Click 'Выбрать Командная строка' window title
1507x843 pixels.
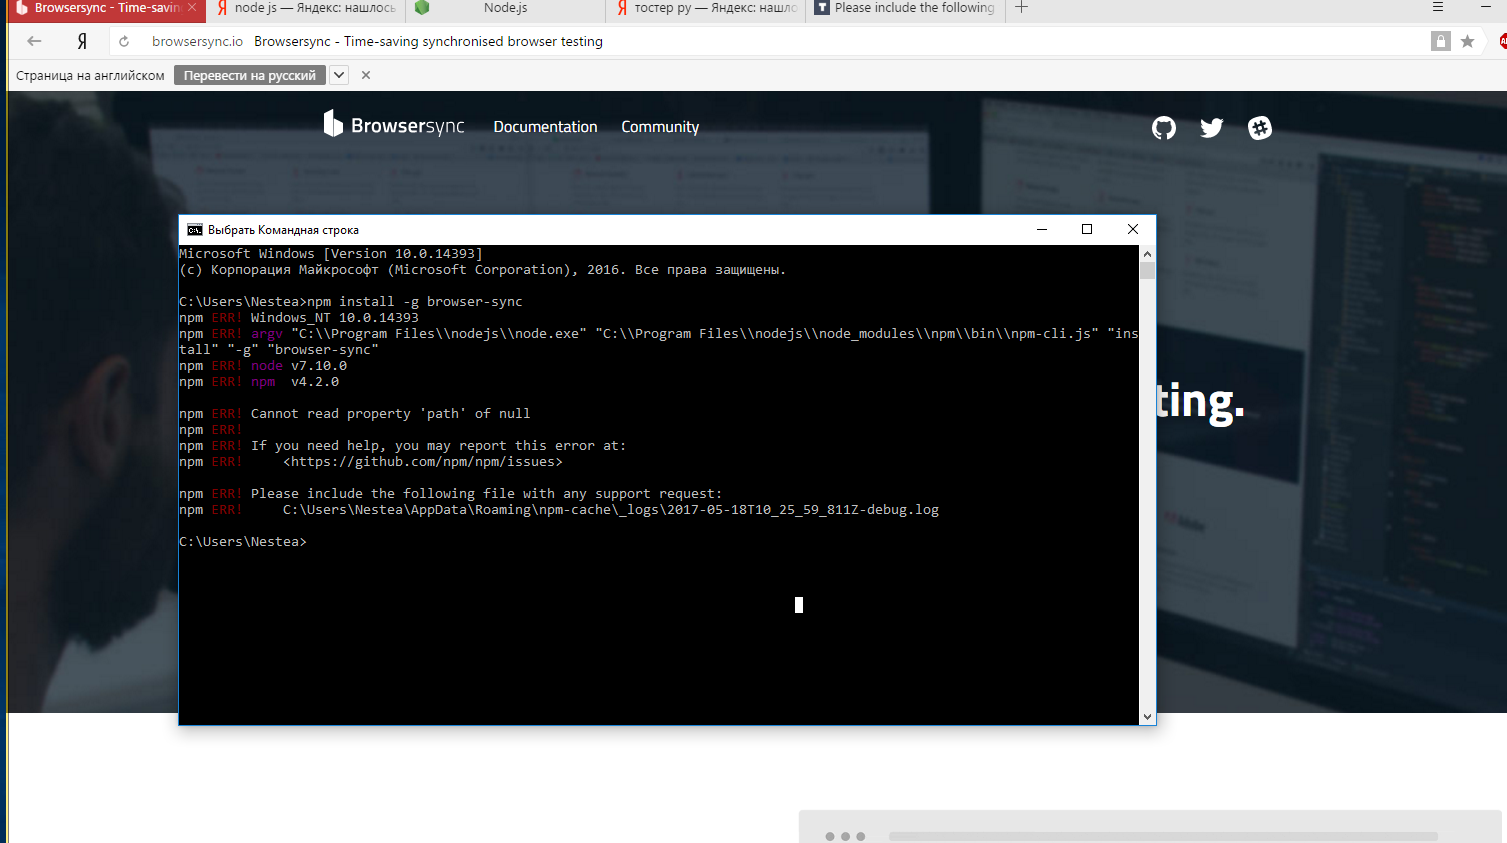pyautogui.click(x=283, y=230)
